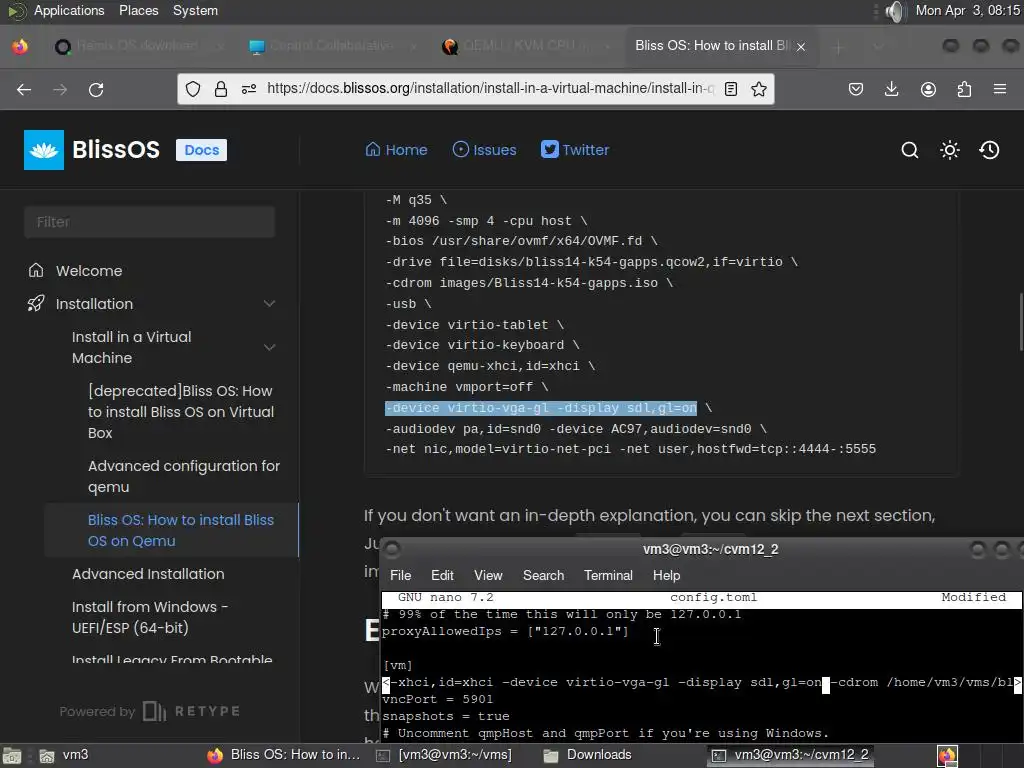
Task: Open the terminal Edit menu
Action: click(x=442, y=575)
